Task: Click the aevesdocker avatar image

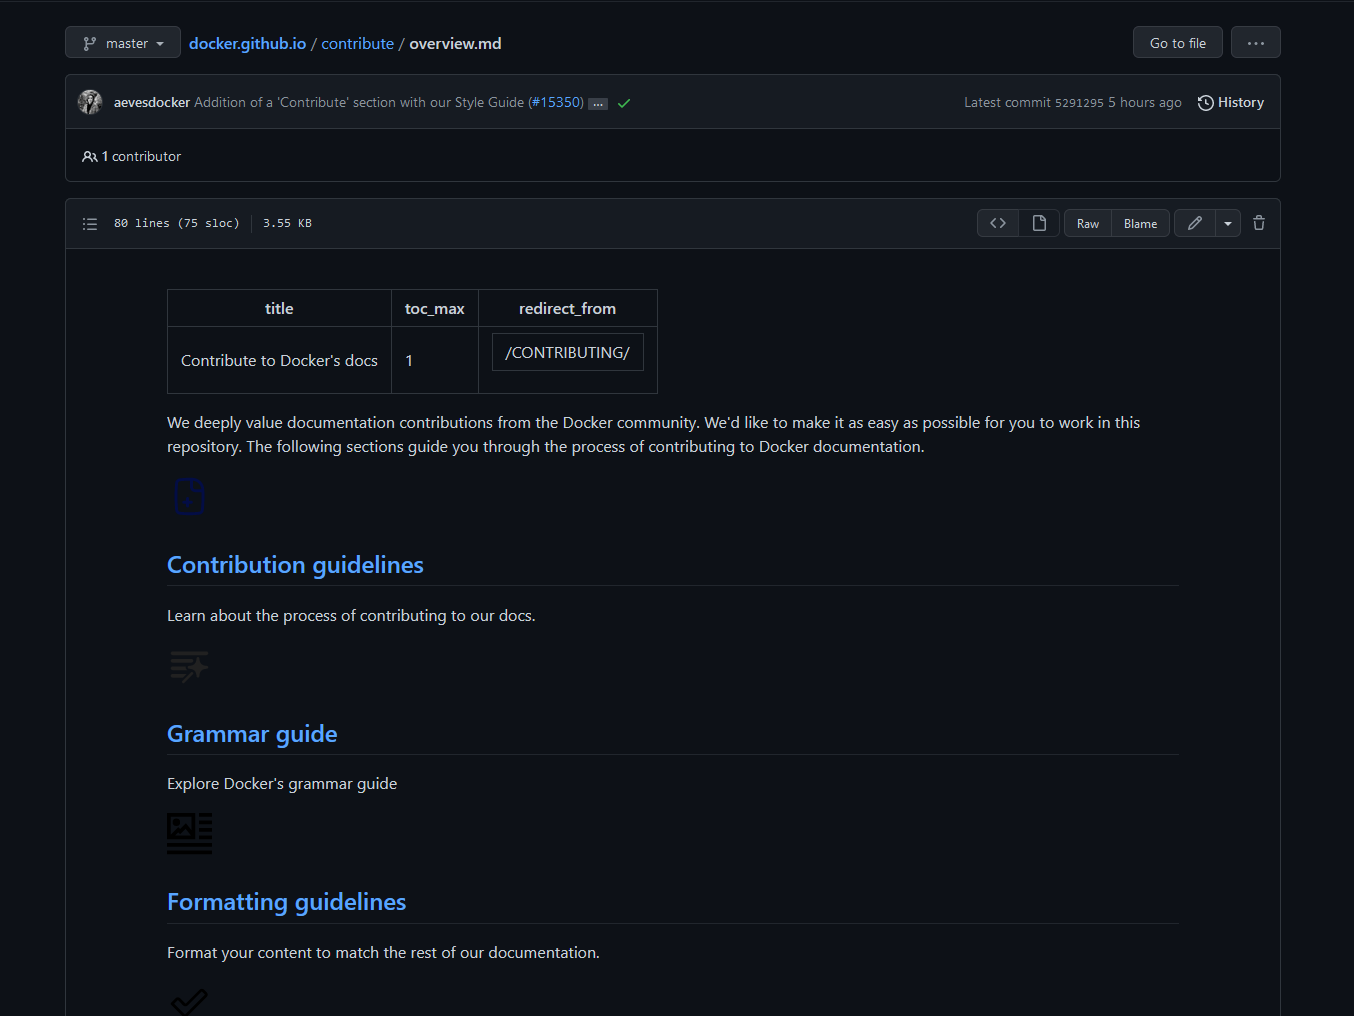Action: [x=90, y=102]
